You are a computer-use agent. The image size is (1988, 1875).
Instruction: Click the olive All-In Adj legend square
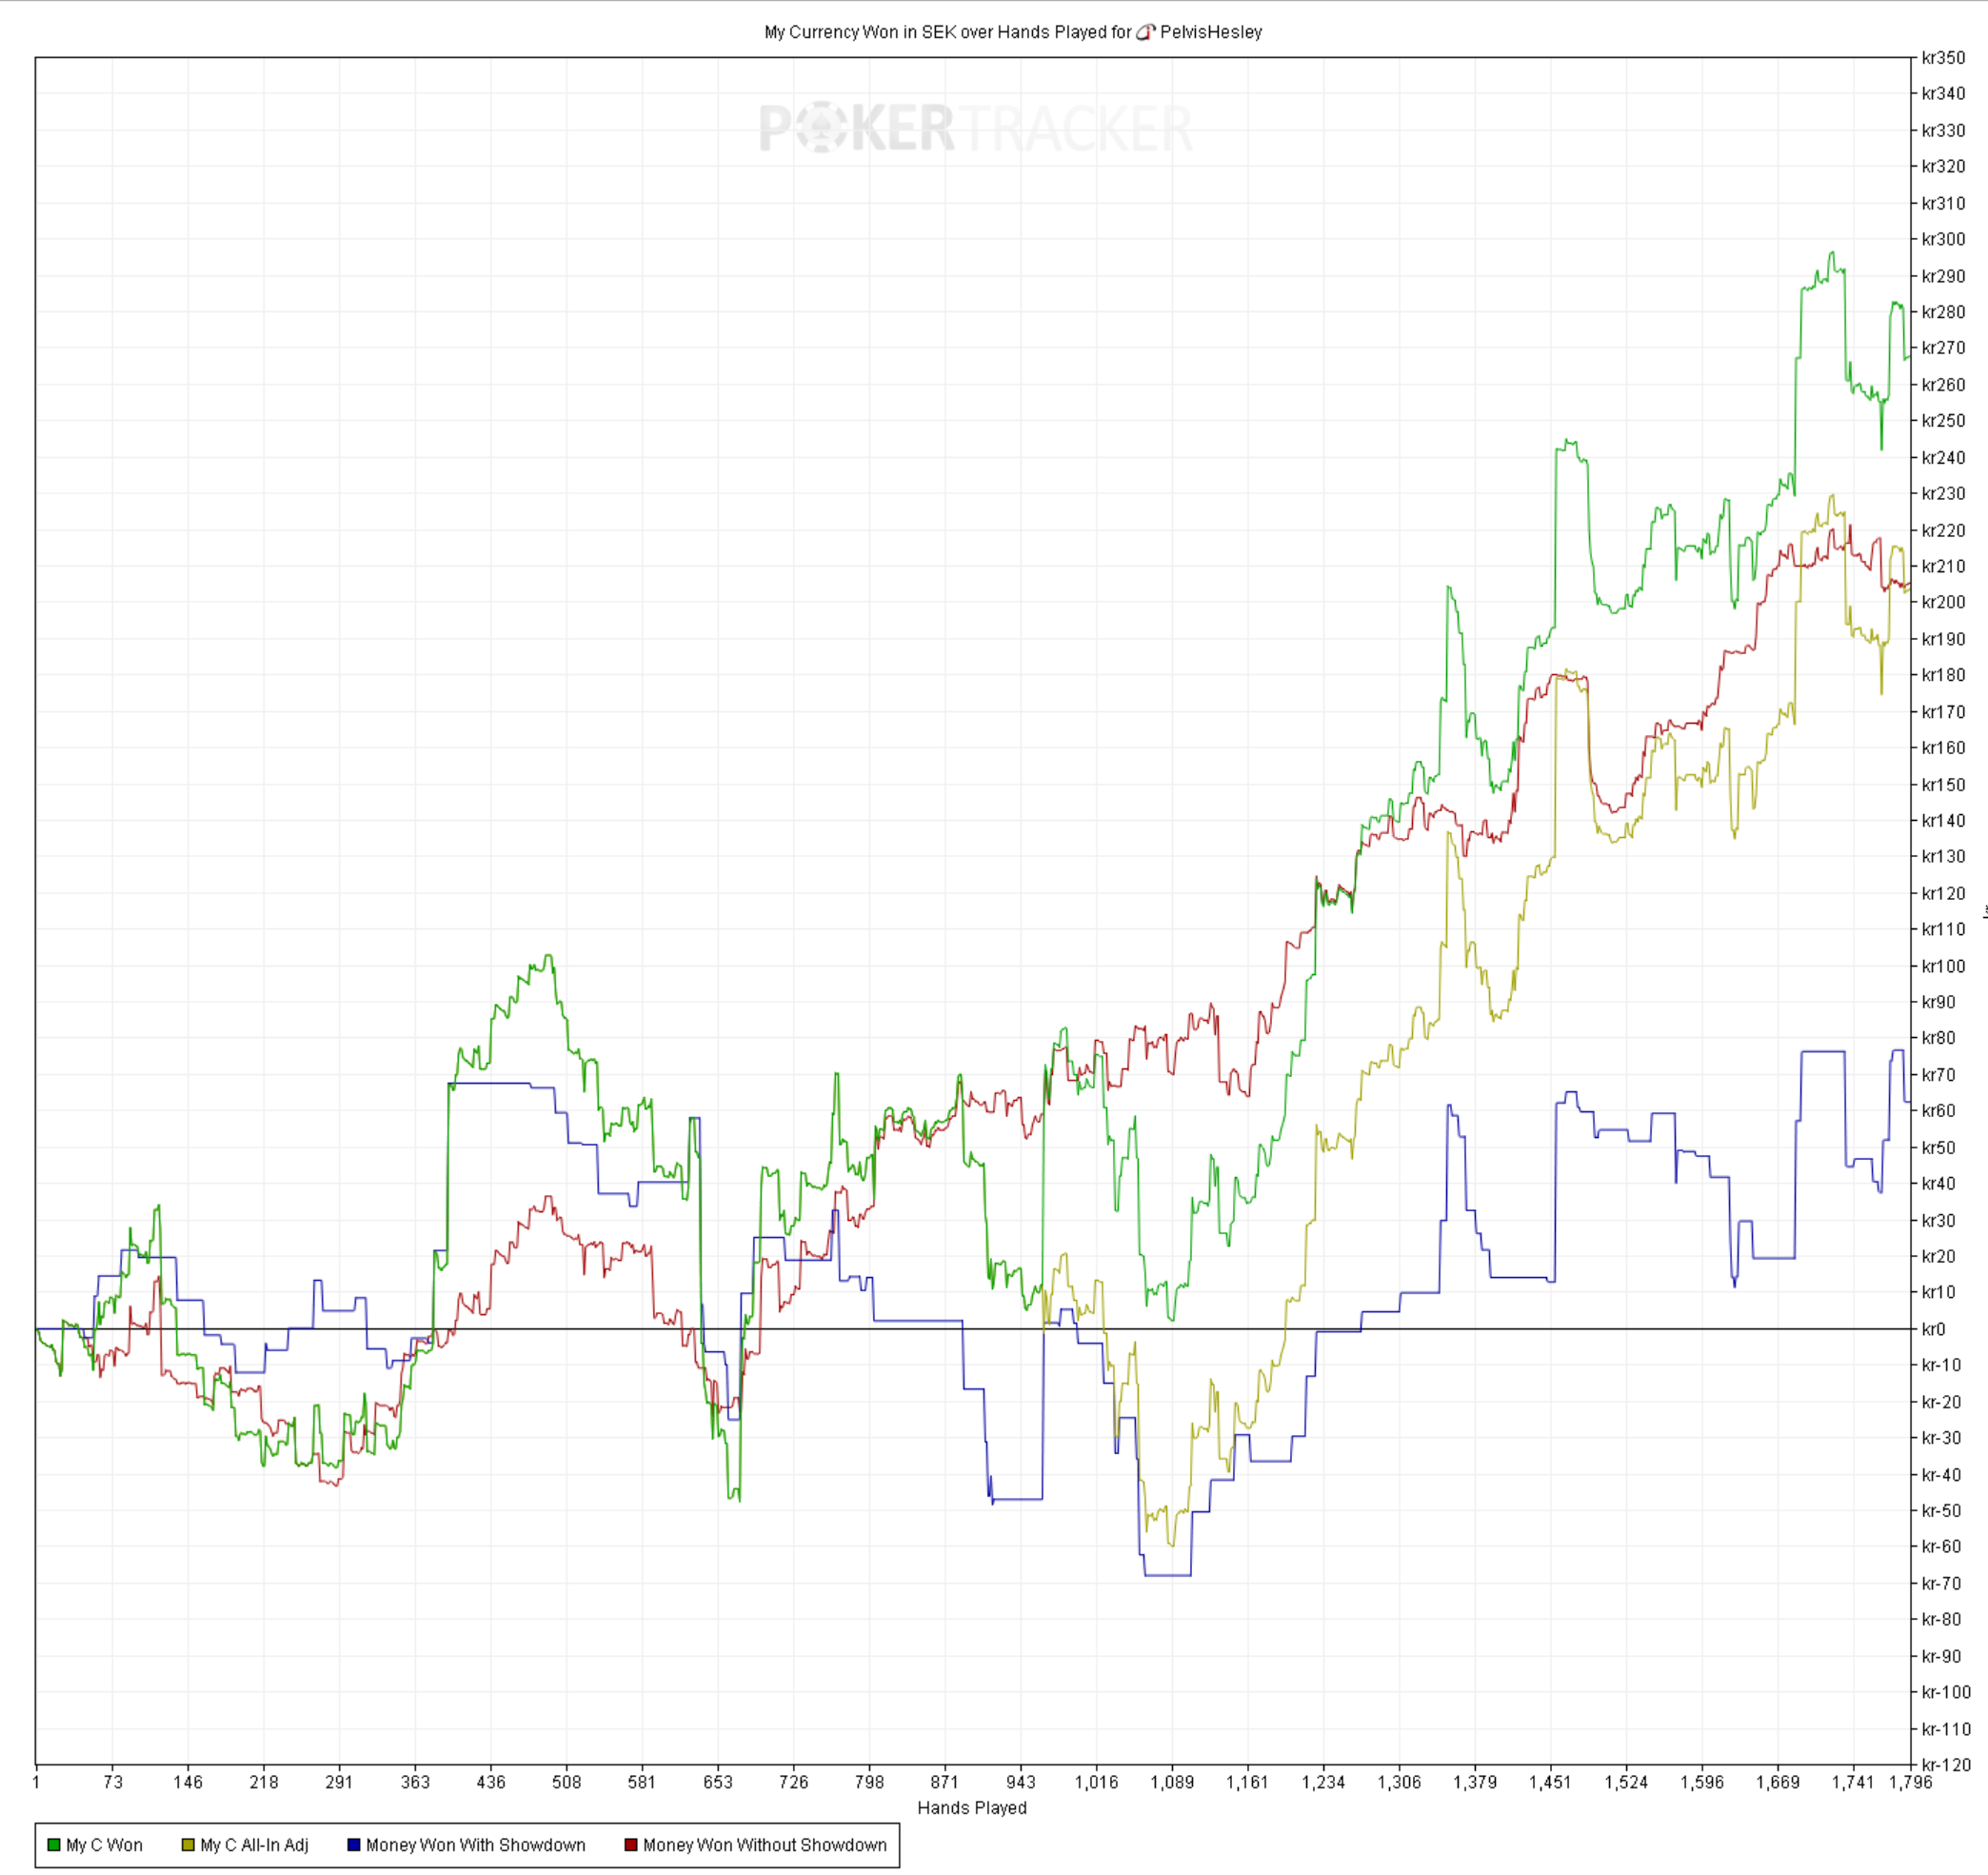coord(188,1845)
